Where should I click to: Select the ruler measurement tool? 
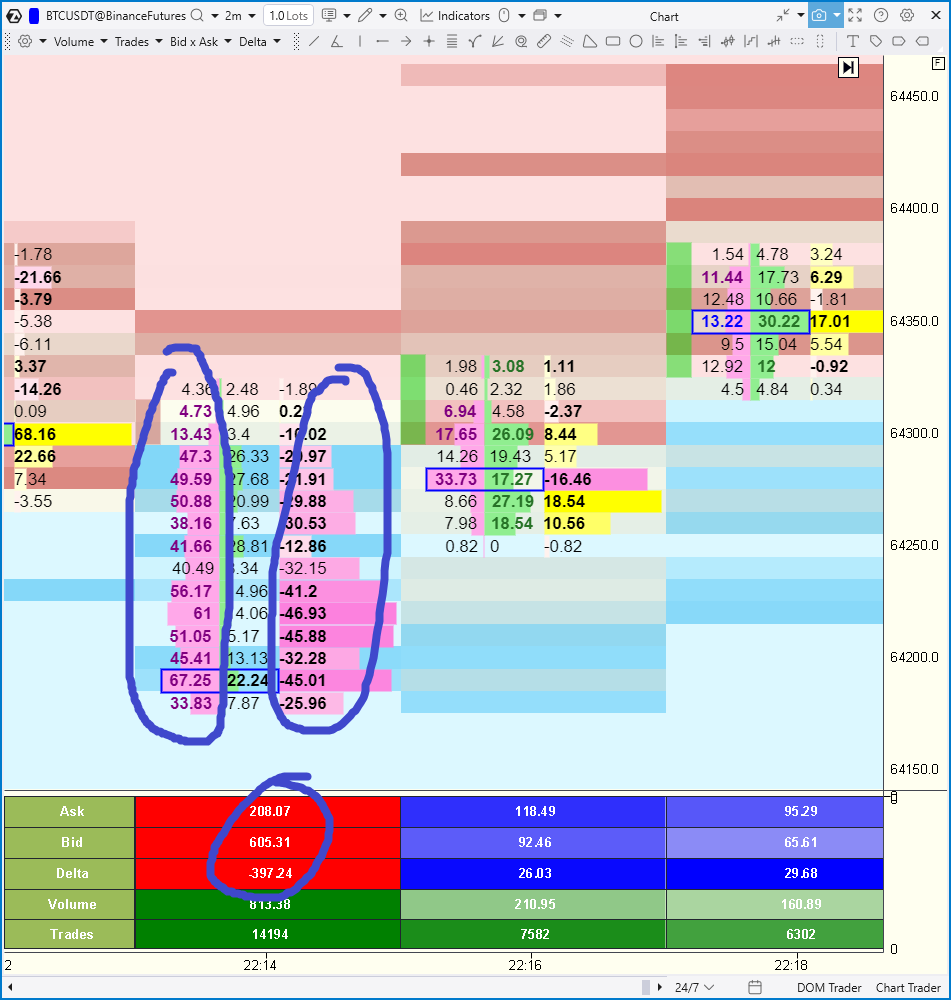[543, 42]
